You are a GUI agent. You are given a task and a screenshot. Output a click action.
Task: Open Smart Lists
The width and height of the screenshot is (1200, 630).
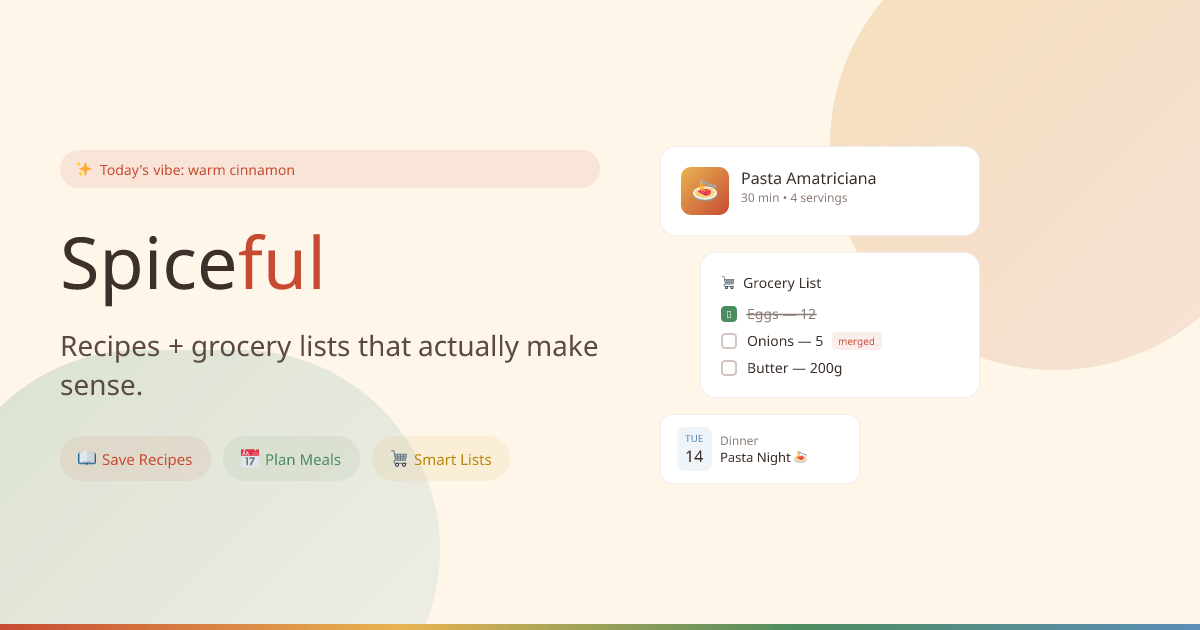(441, 458)
